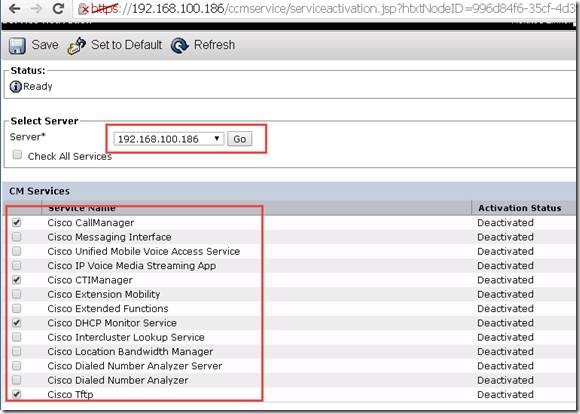The image size is (580, 414).
Task: Uncheck Cisco CallManager checkbox
Action: [x=17, y=222]
